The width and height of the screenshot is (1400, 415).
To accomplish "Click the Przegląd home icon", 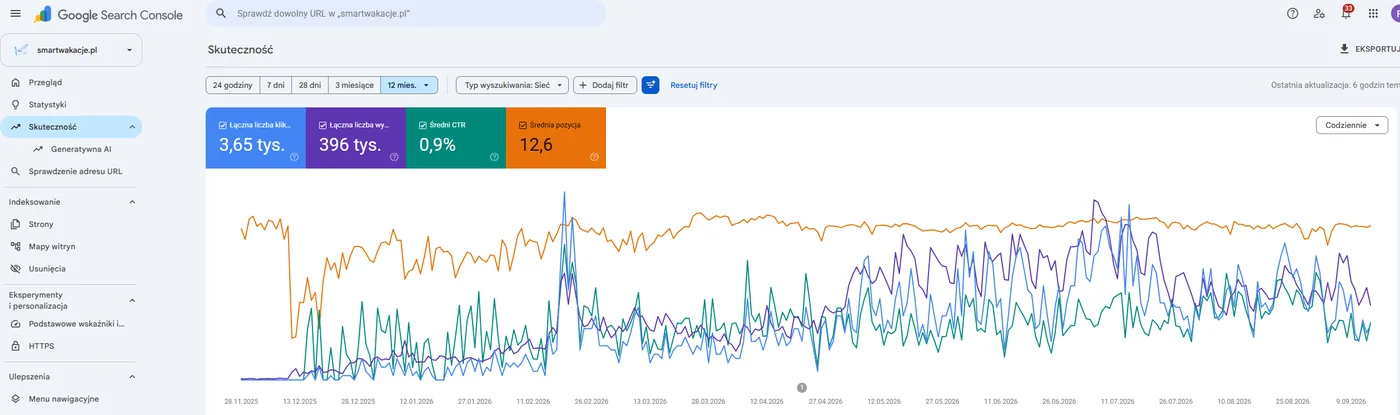I will (x=15, y=82).
